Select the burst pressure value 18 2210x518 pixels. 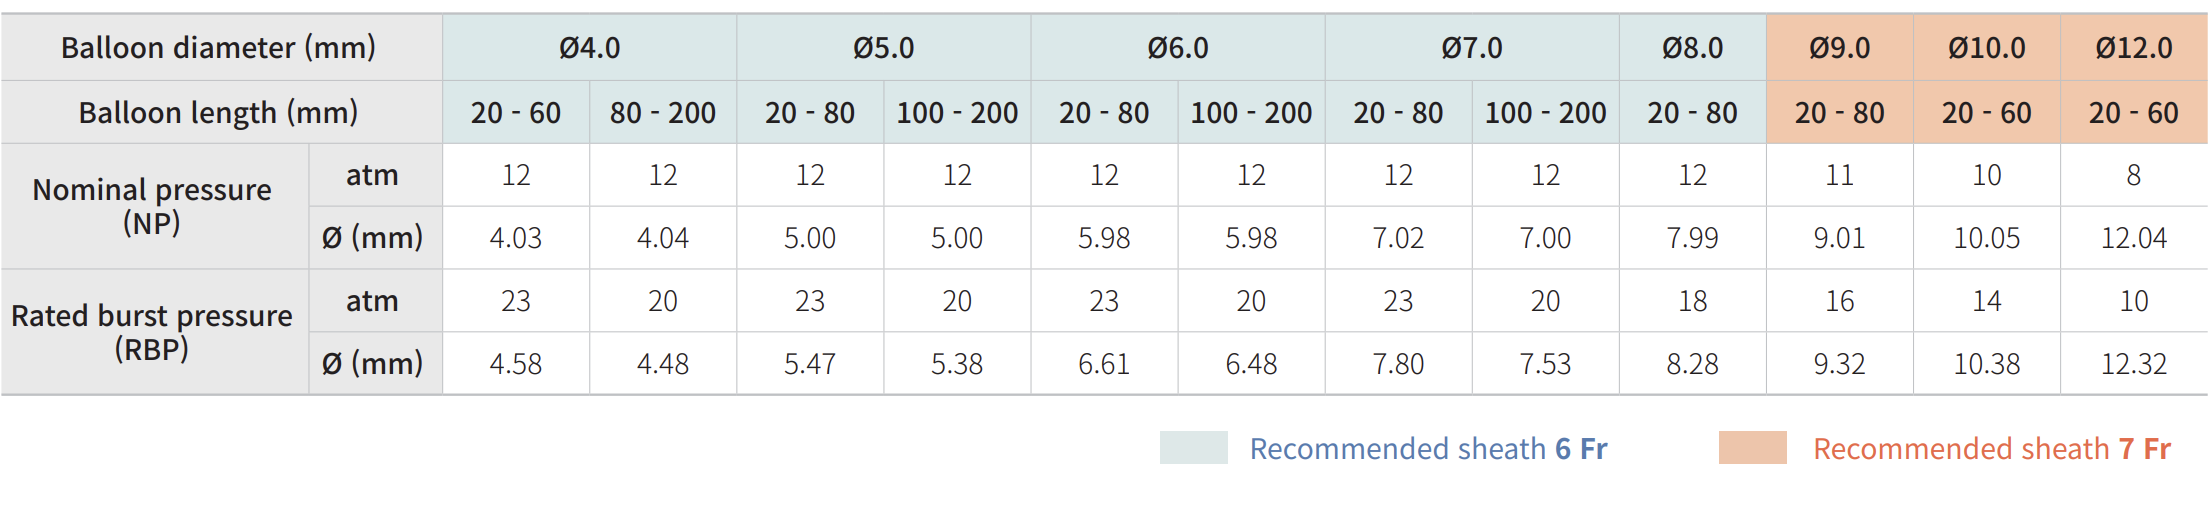(1692, 301)
